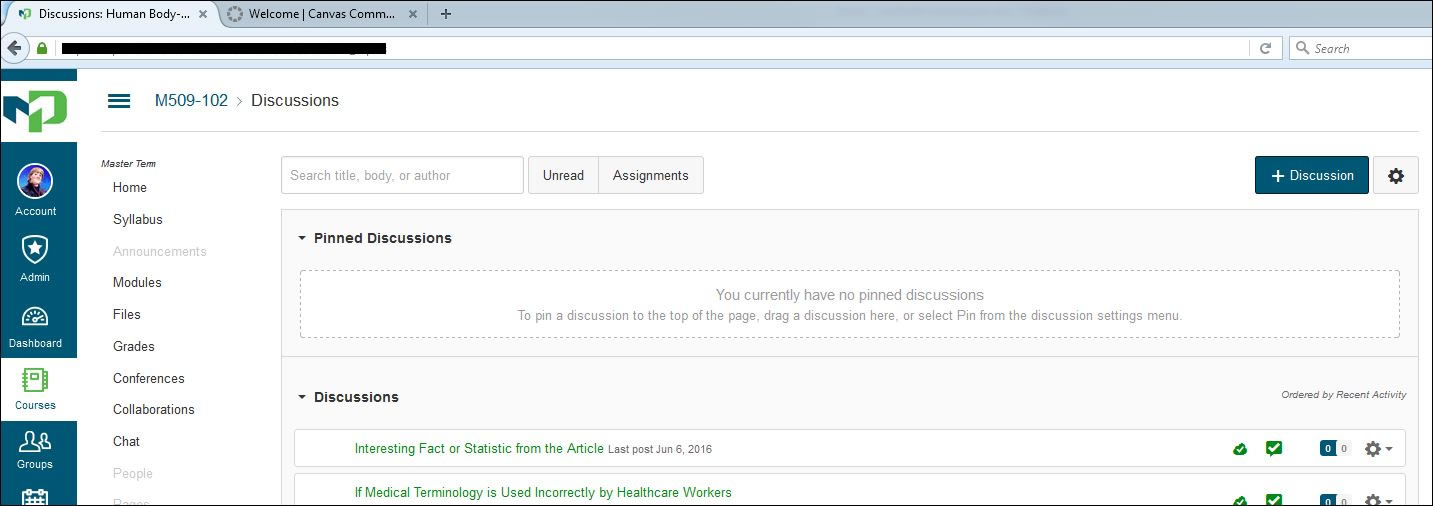Open Collaborations in the course navigation
The width and height of the screenshot is (1433, 506).
point(154,409)
